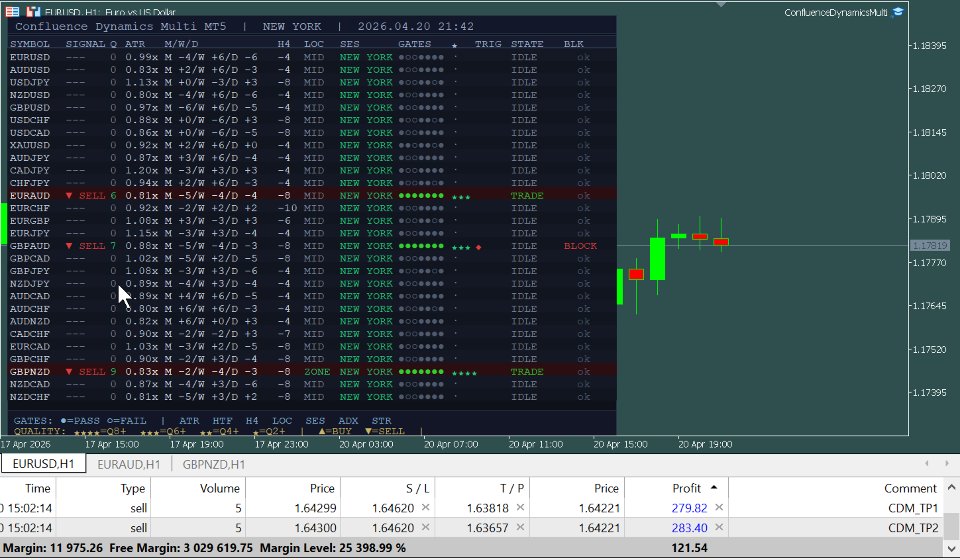Click the trade list scroll up arrow

951,488
